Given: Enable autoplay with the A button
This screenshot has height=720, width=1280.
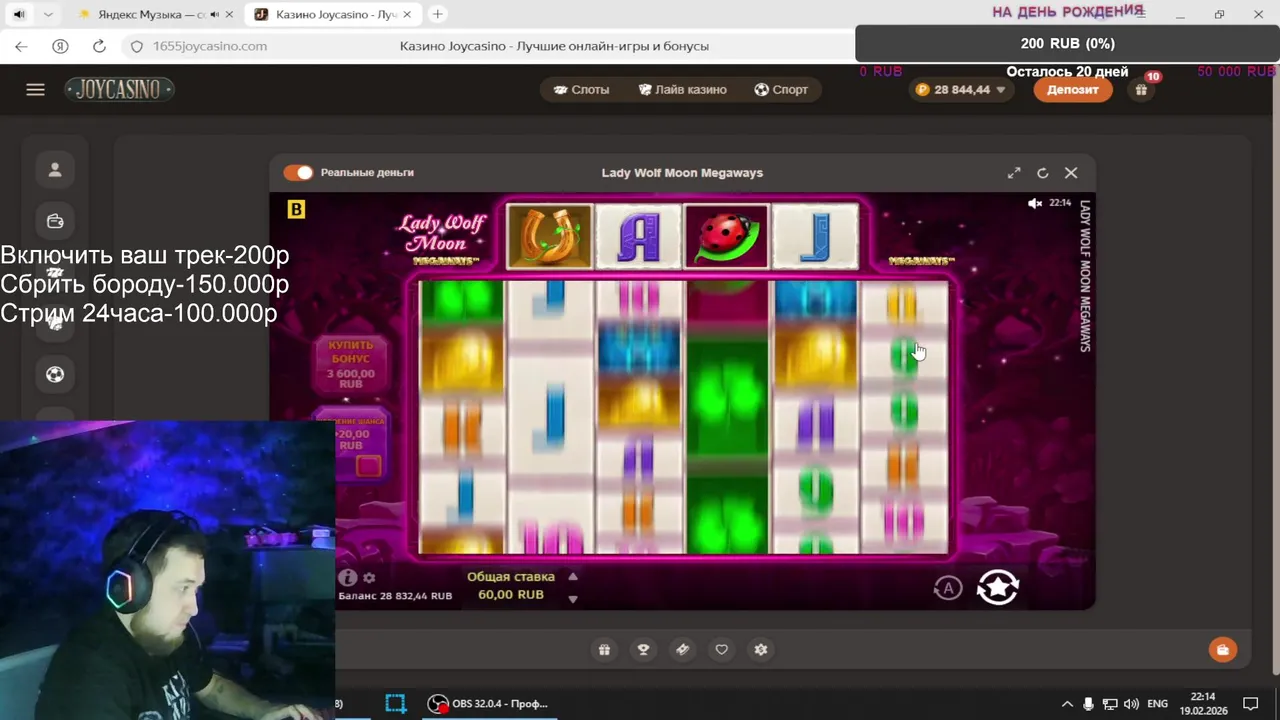Looking at the screenshot, I should click(x=947, y=588).
